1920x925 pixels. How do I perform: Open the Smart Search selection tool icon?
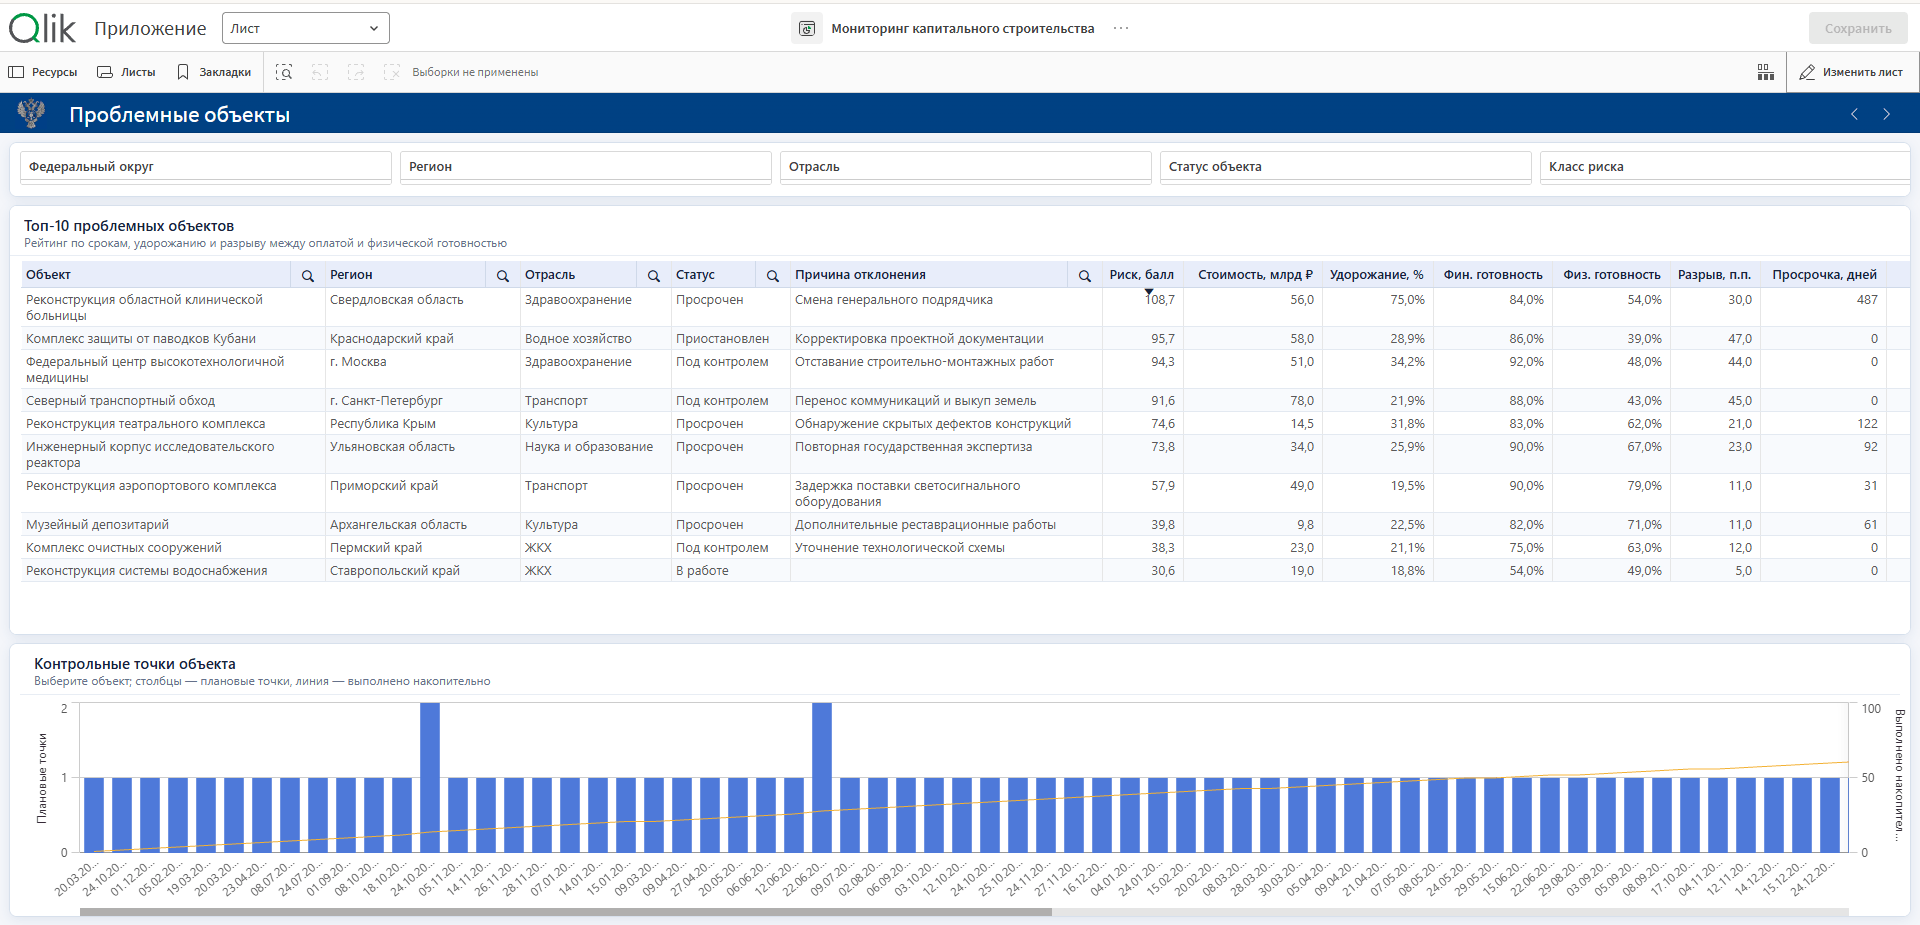pyautogui.click(x=284, y=72)
